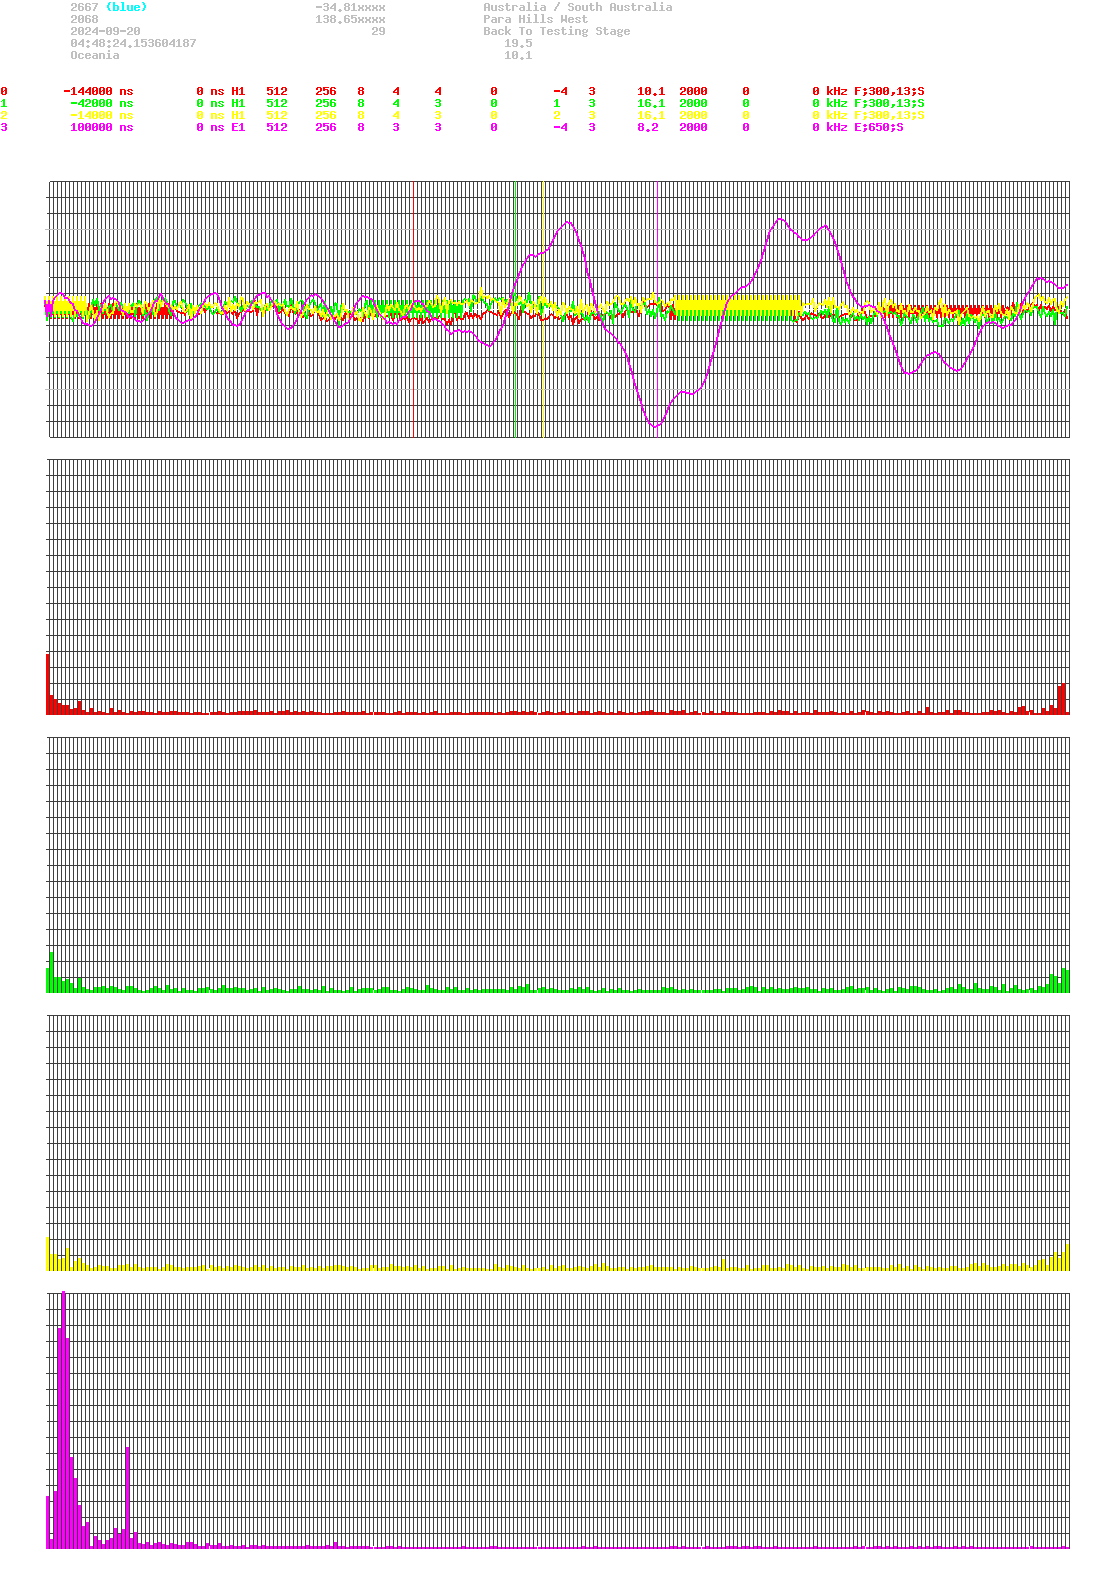Viewport: 1095px width, 1571px height.
Task: Click the "Para Hills West" text
Action: tap(536, 19)
